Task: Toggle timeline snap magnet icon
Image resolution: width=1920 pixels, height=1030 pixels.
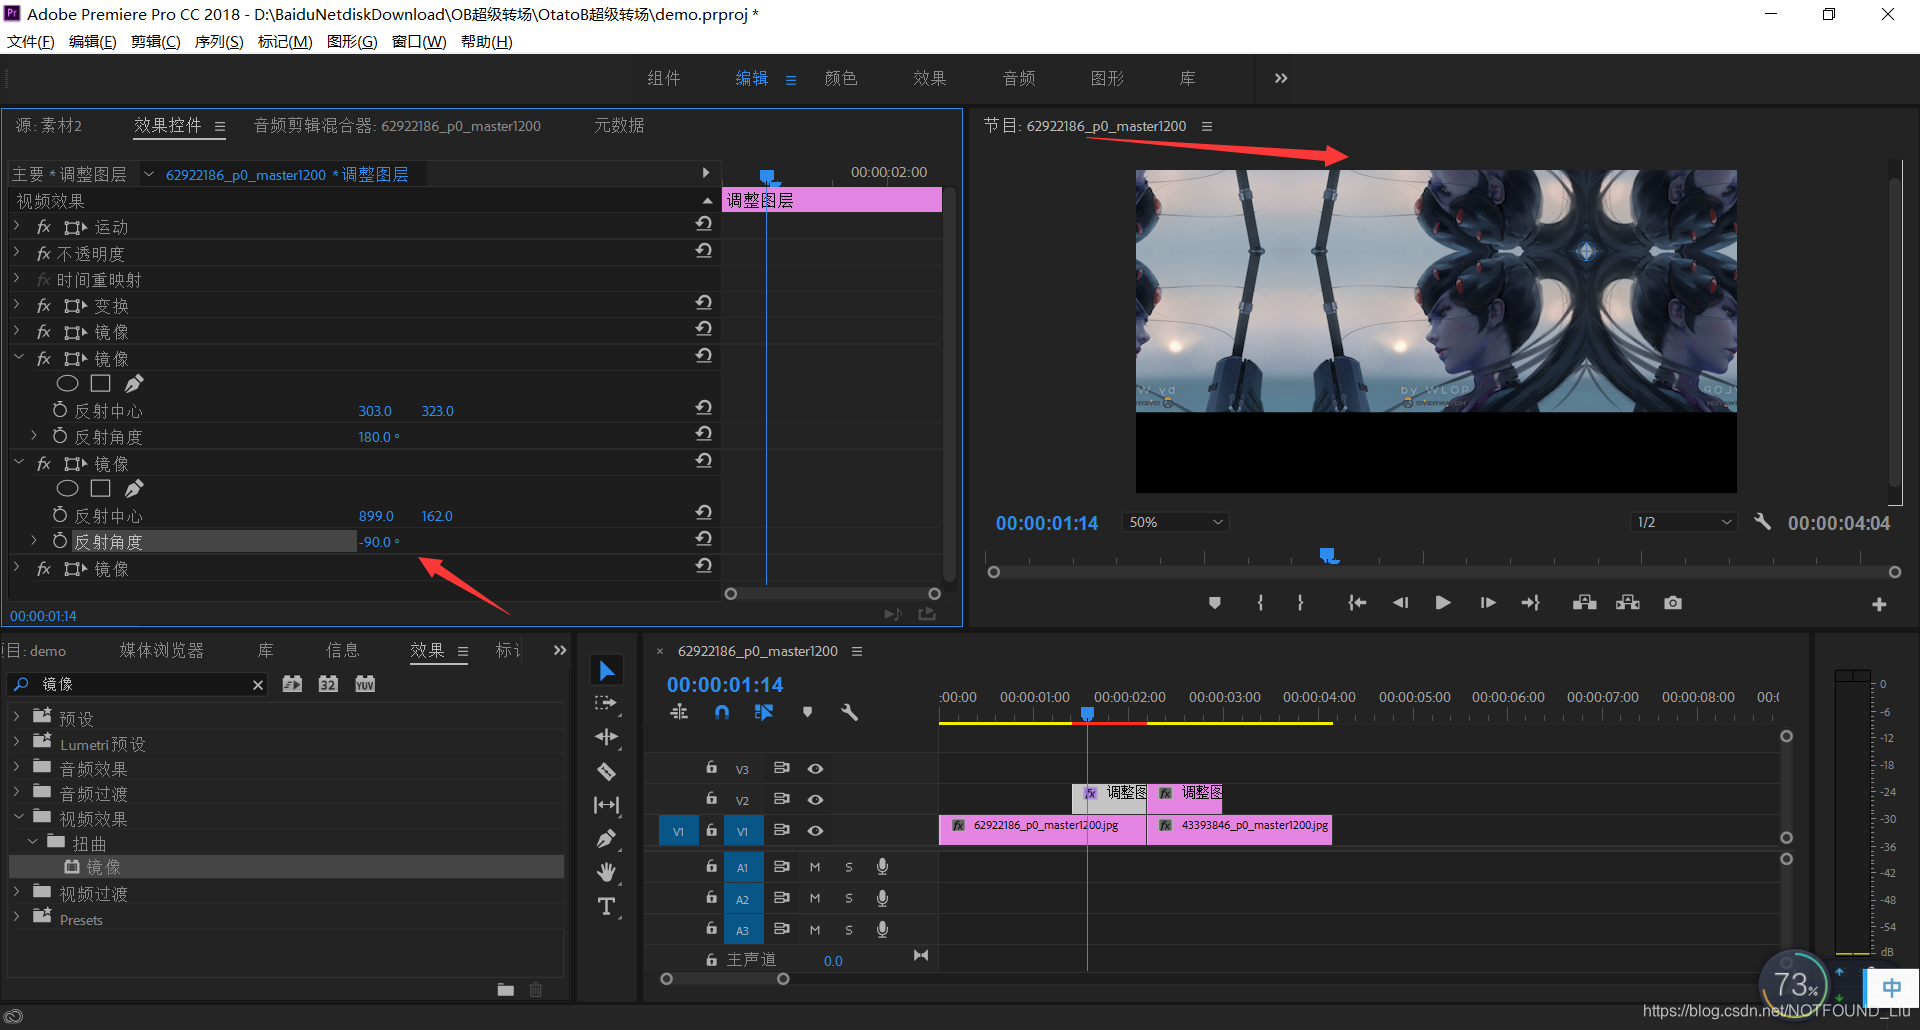Action: click(x=722, y=712)
